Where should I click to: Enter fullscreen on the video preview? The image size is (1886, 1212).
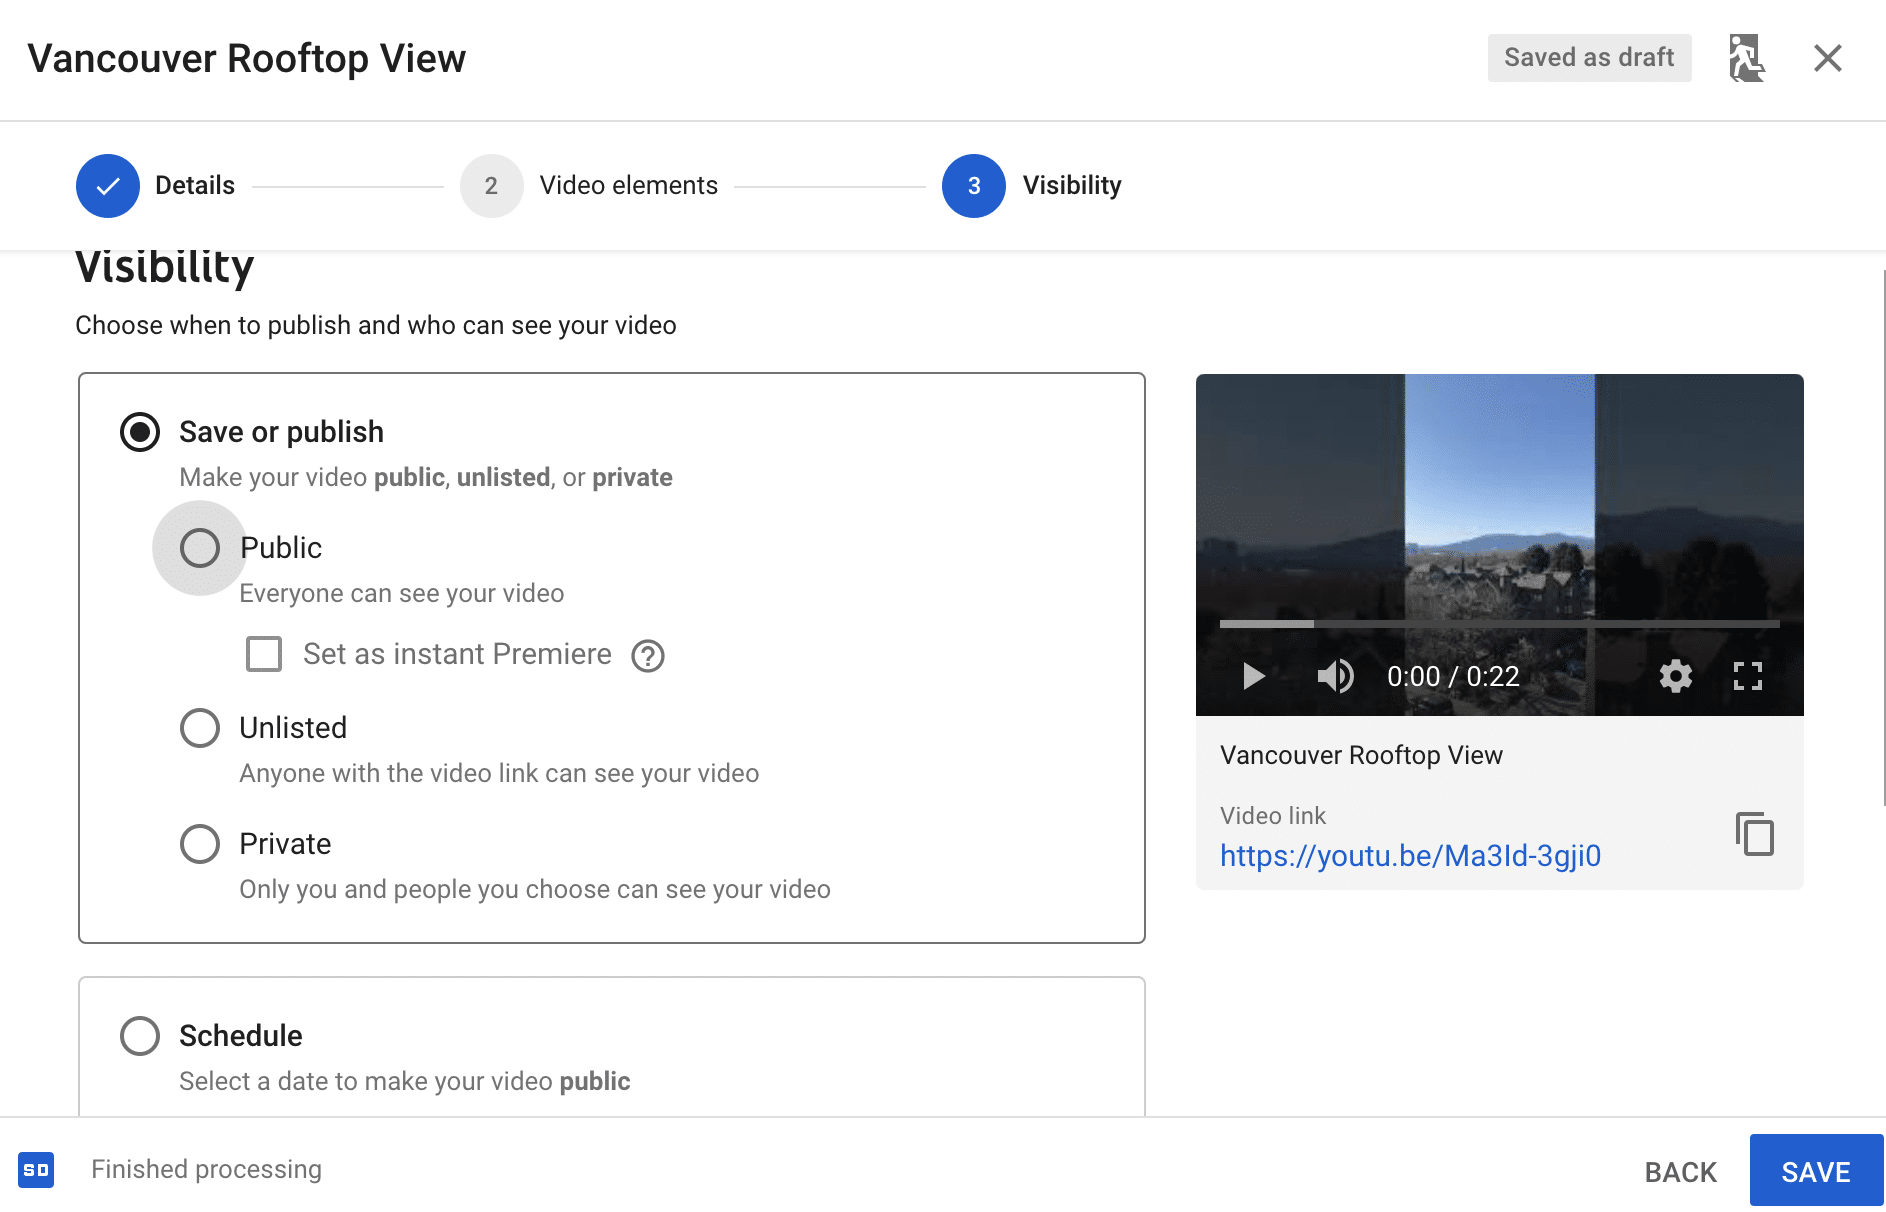[1748, 676]
